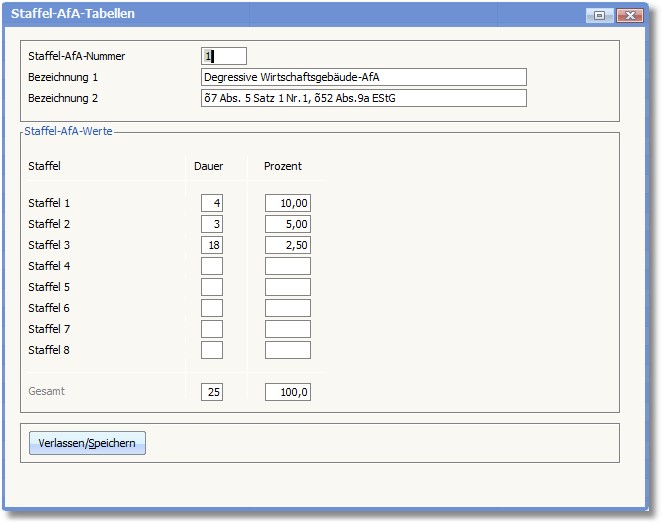Click the empty Staffel 7 Dauer field
This screenshot has width=663, height=525.
pyautogui.click(x=212, y=329)
